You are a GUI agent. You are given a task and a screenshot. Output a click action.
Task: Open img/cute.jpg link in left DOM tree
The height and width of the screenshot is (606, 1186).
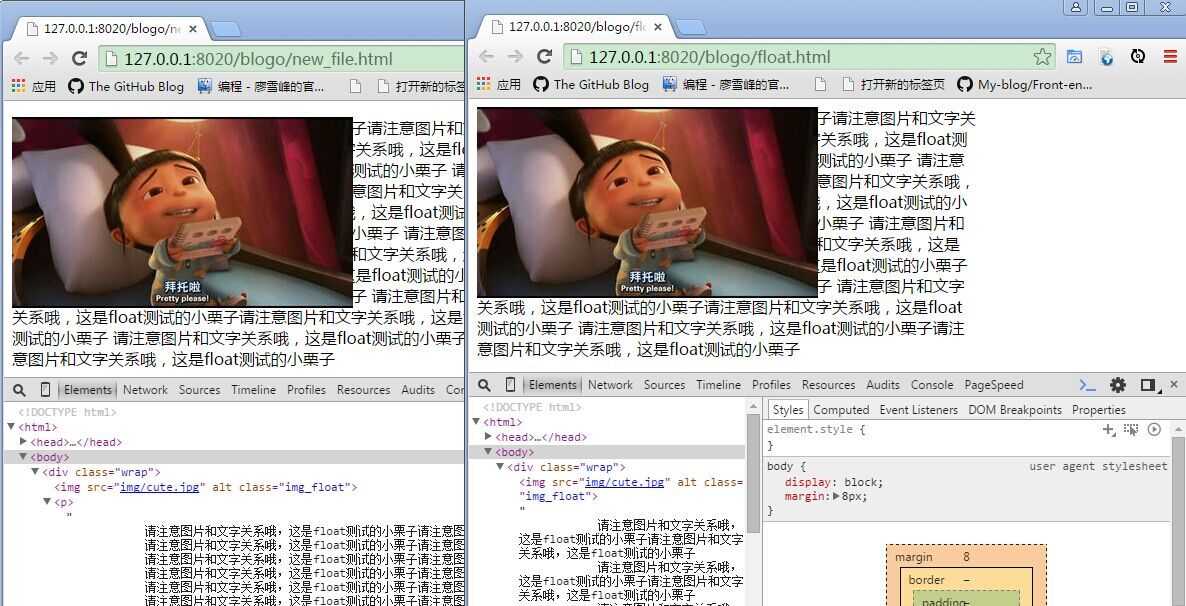click(161, 487)
